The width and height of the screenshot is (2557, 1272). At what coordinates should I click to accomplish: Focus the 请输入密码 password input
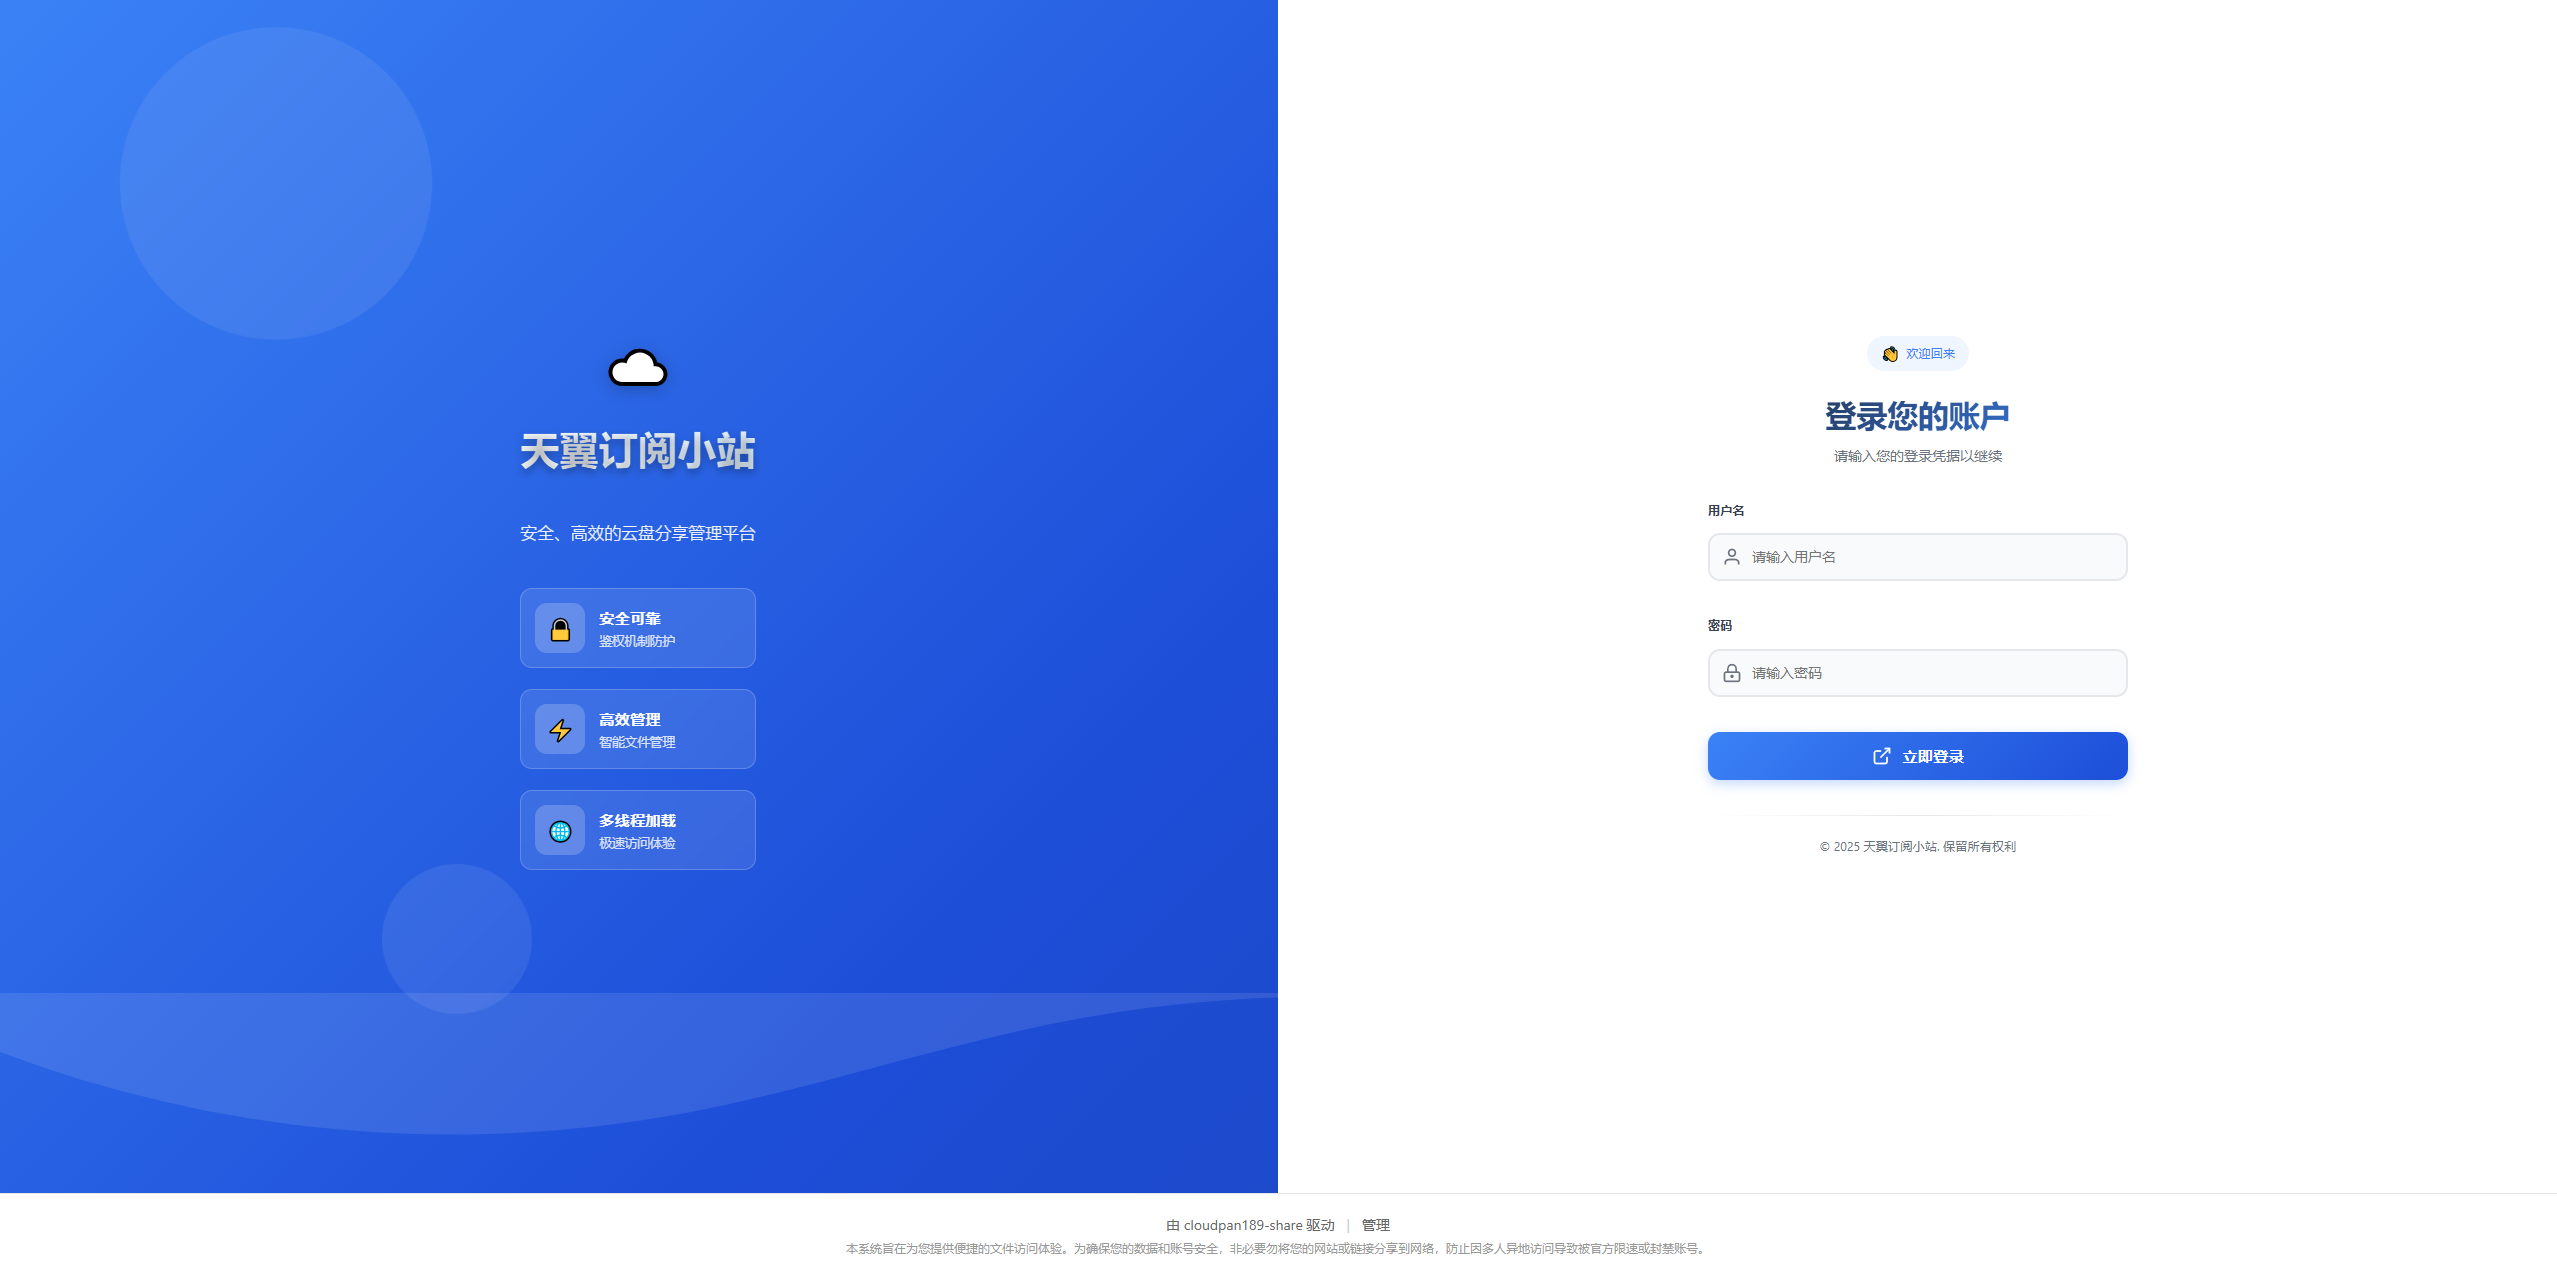[x=1915, y=672]
